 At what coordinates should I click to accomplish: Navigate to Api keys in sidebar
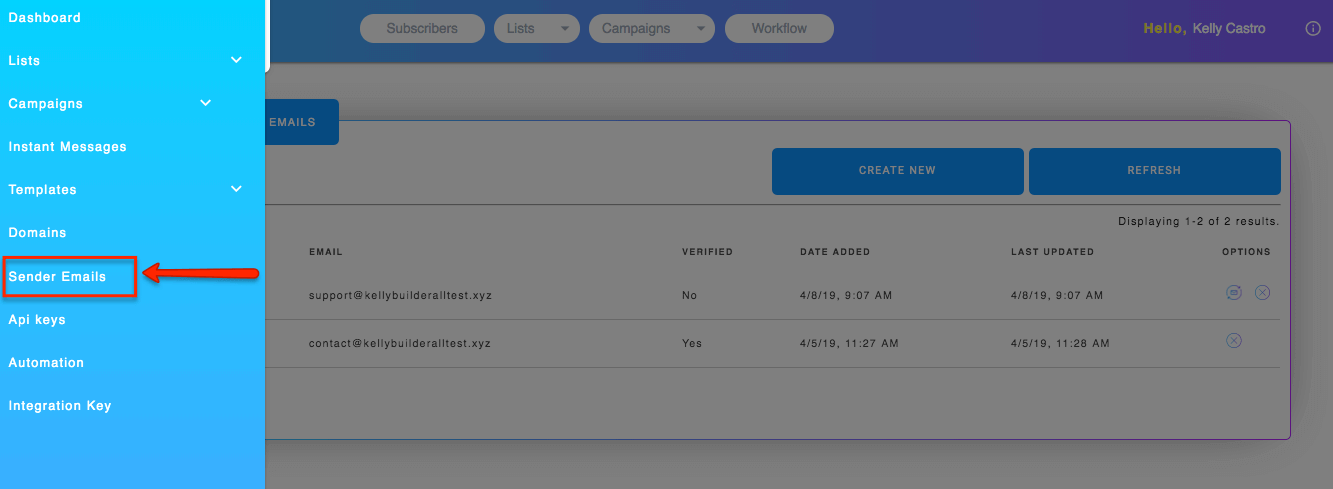tap(37, 320)
